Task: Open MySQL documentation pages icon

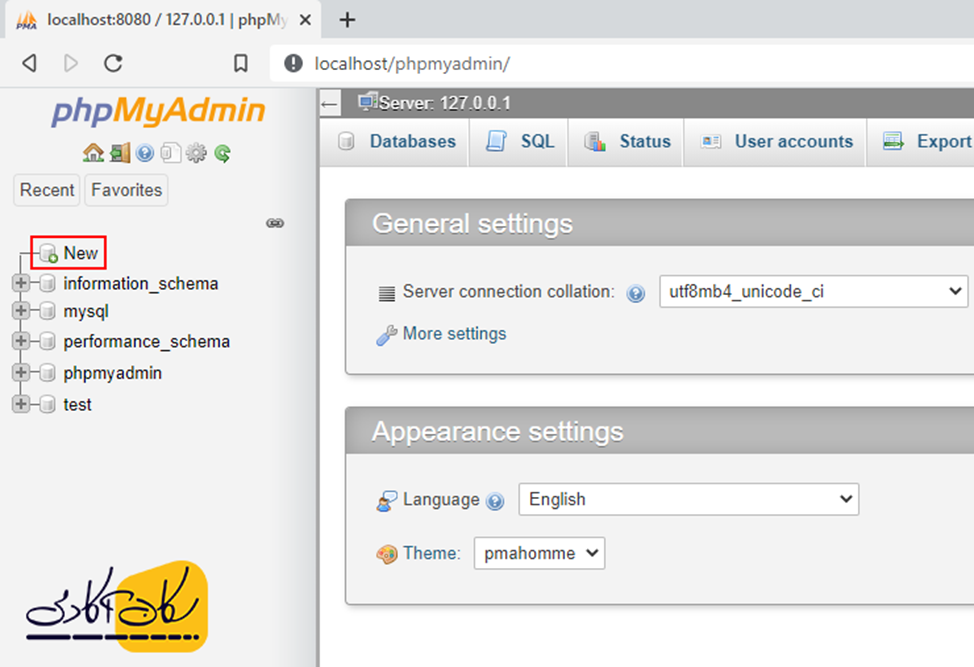Action: [x=170, y=153]
